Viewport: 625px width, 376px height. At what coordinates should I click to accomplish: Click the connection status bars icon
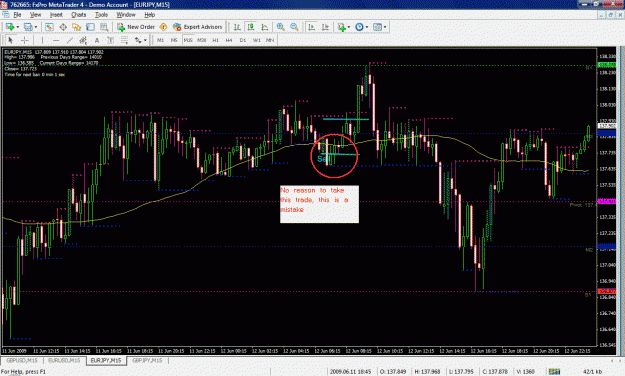click(x=554, y=372)
